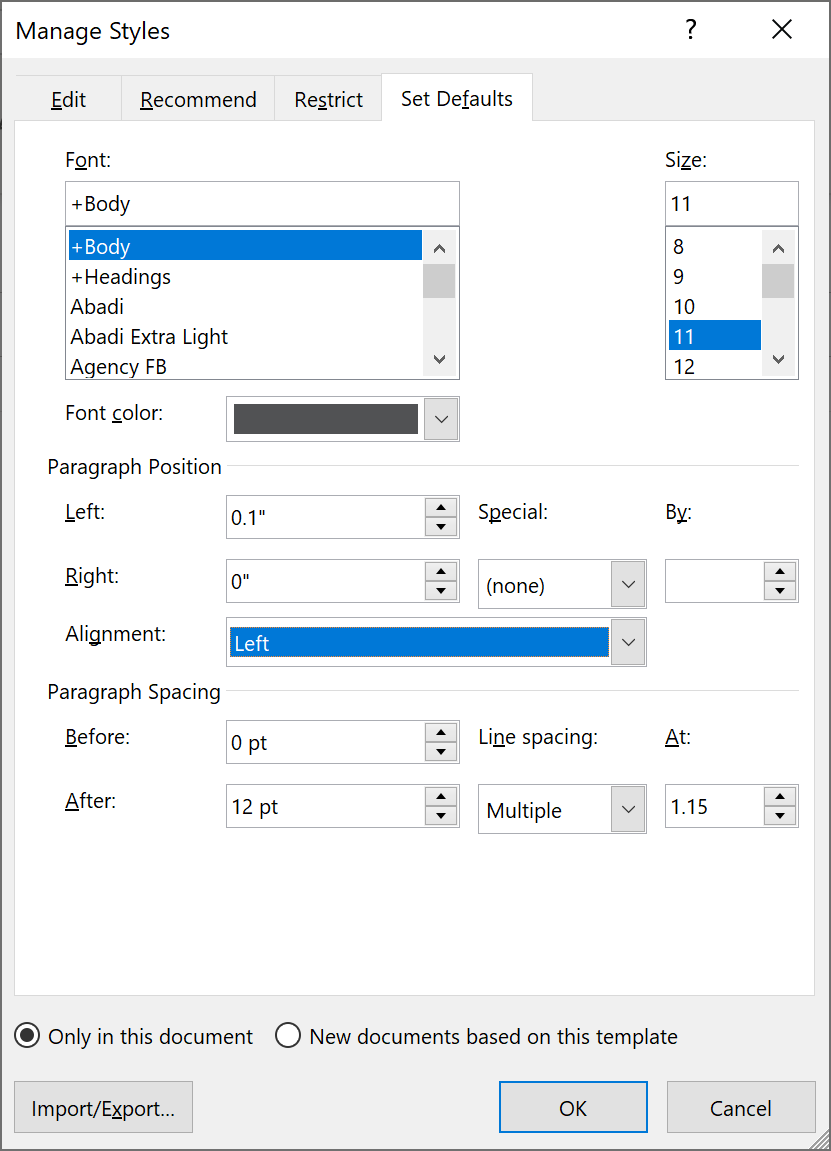Screen dimensions: 831x1151
Task: Open the Font color picker arrow
Action: click(441, 419)
